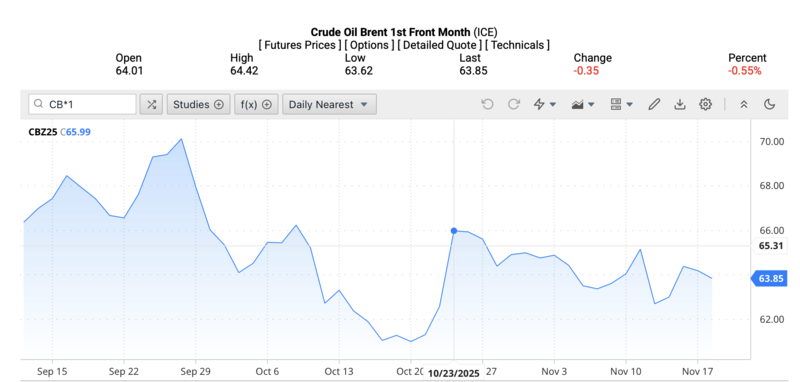
Task: Click the Nov 3 axis date
Action: 554,371
